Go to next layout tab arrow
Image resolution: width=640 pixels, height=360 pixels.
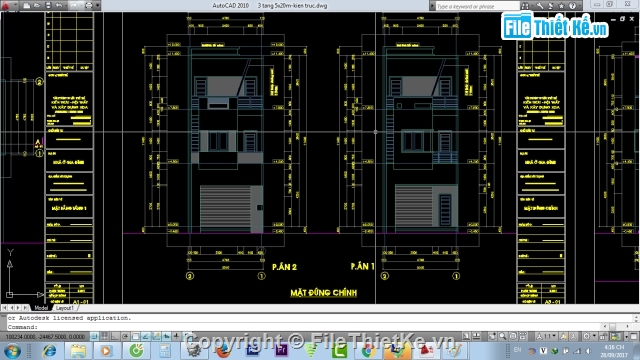18,308
